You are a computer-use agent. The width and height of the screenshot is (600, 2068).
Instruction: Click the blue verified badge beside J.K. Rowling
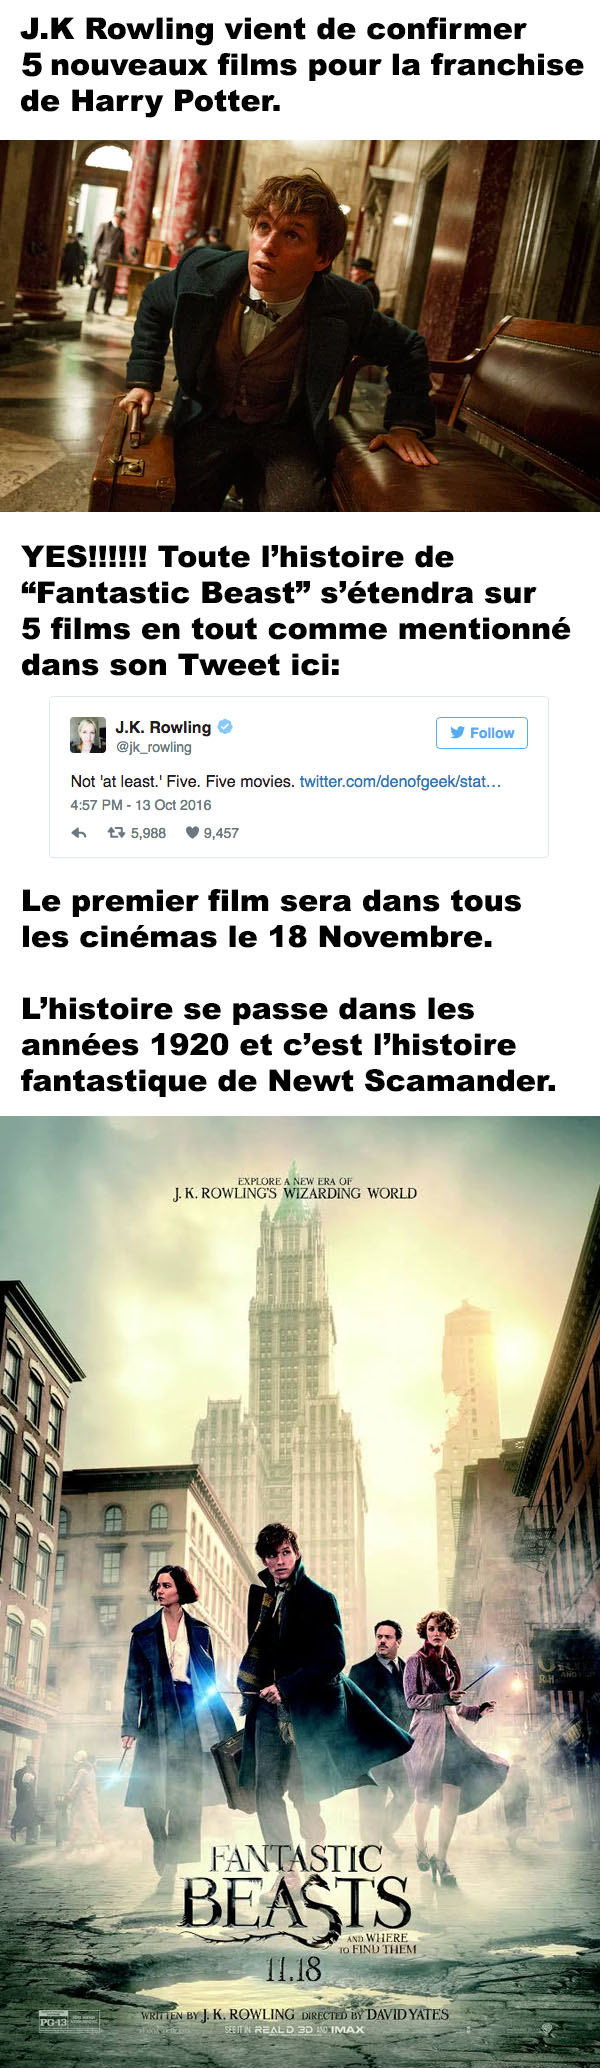pos(226,726)
